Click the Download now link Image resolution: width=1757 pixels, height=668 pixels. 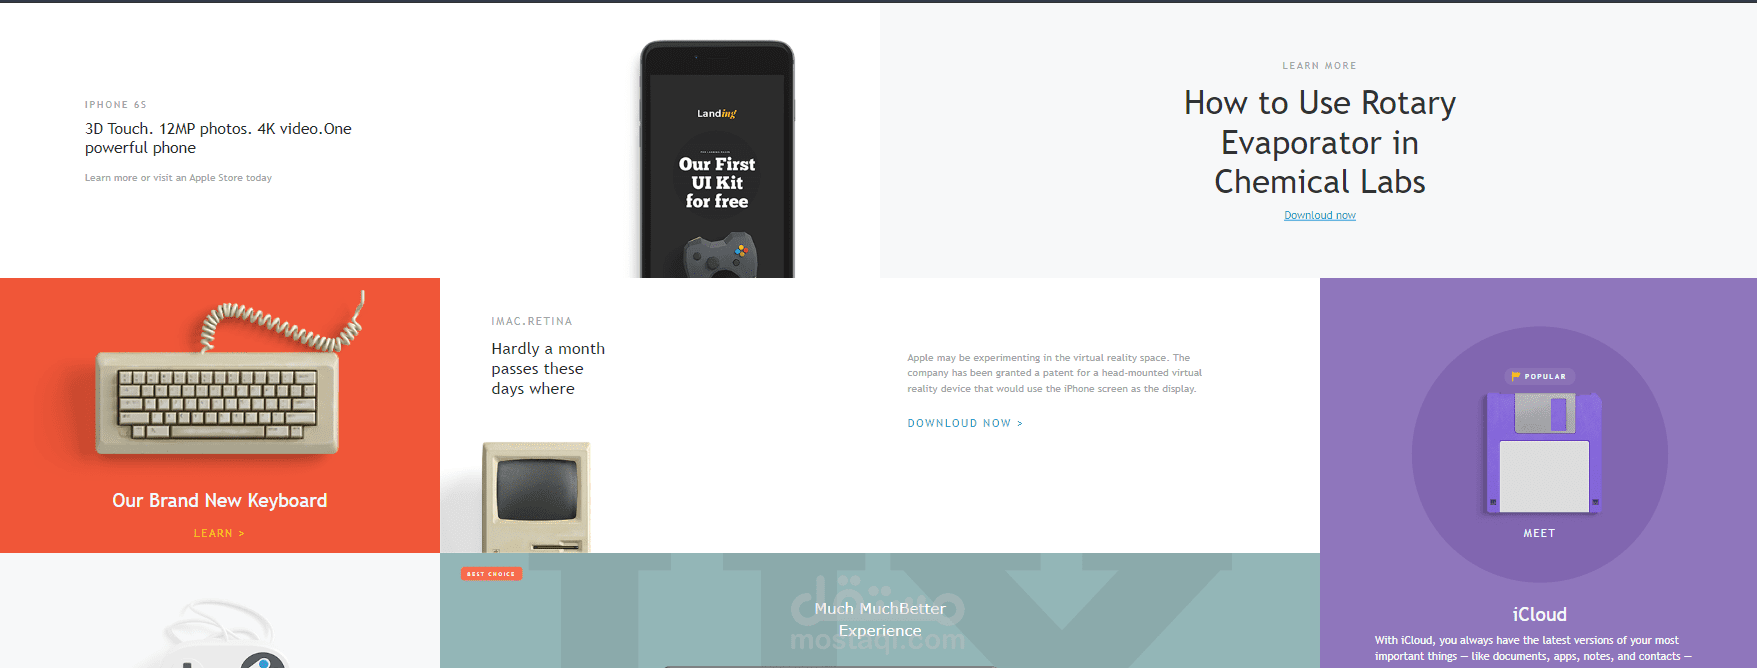[x=1320, y=215]
